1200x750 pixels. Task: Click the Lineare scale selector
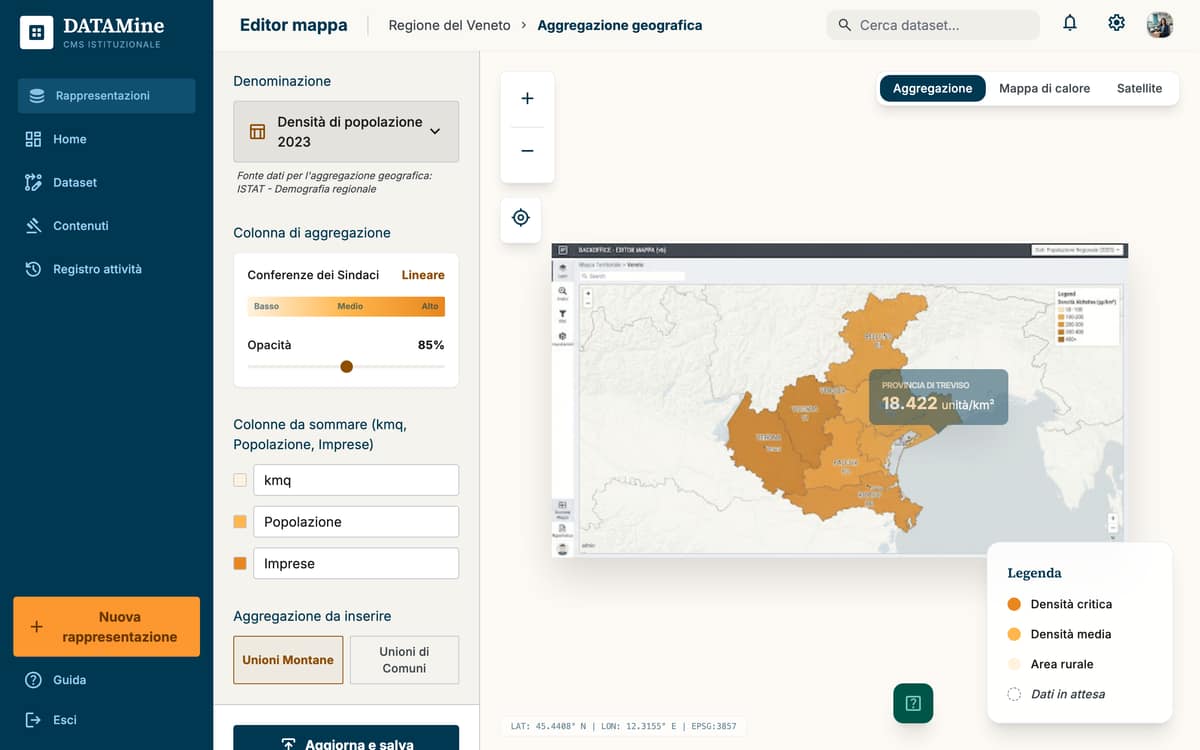(423, 275)
